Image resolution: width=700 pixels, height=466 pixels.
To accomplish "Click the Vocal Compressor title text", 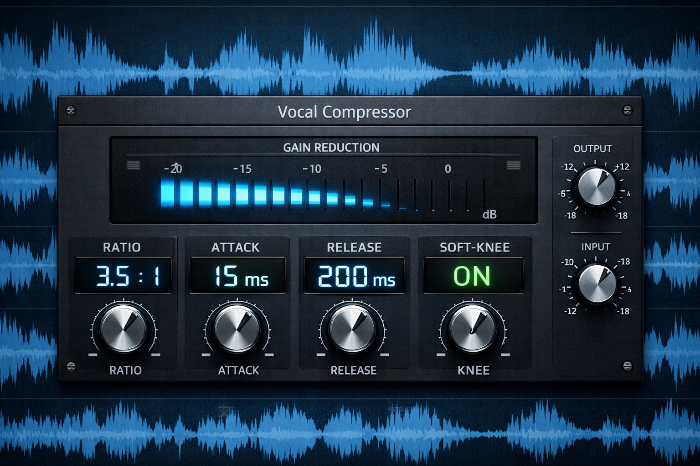I will [344, 112].
